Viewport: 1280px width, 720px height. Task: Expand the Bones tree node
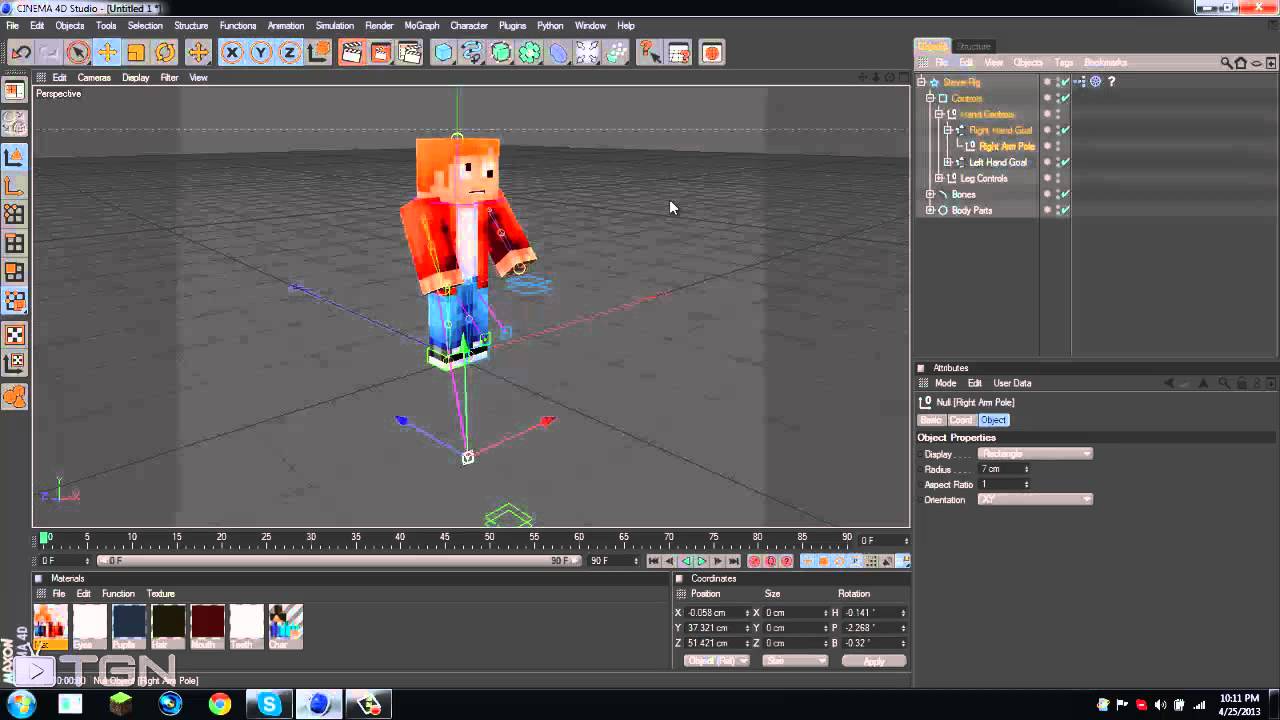coord(930,194)
